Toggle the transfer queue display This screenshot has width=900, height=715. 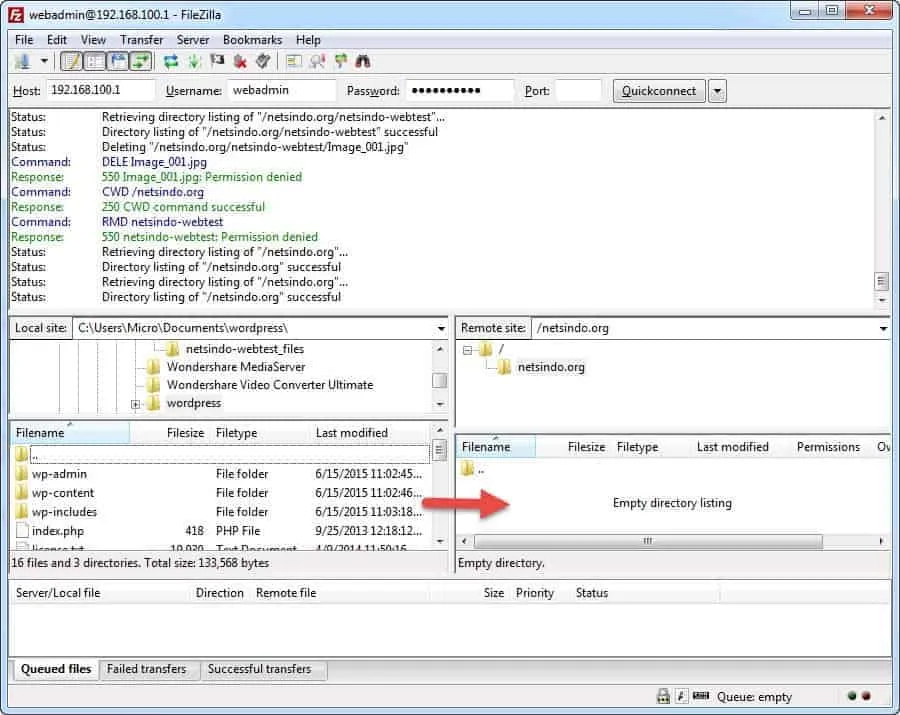pyautogui.click(x=141, y=62)
